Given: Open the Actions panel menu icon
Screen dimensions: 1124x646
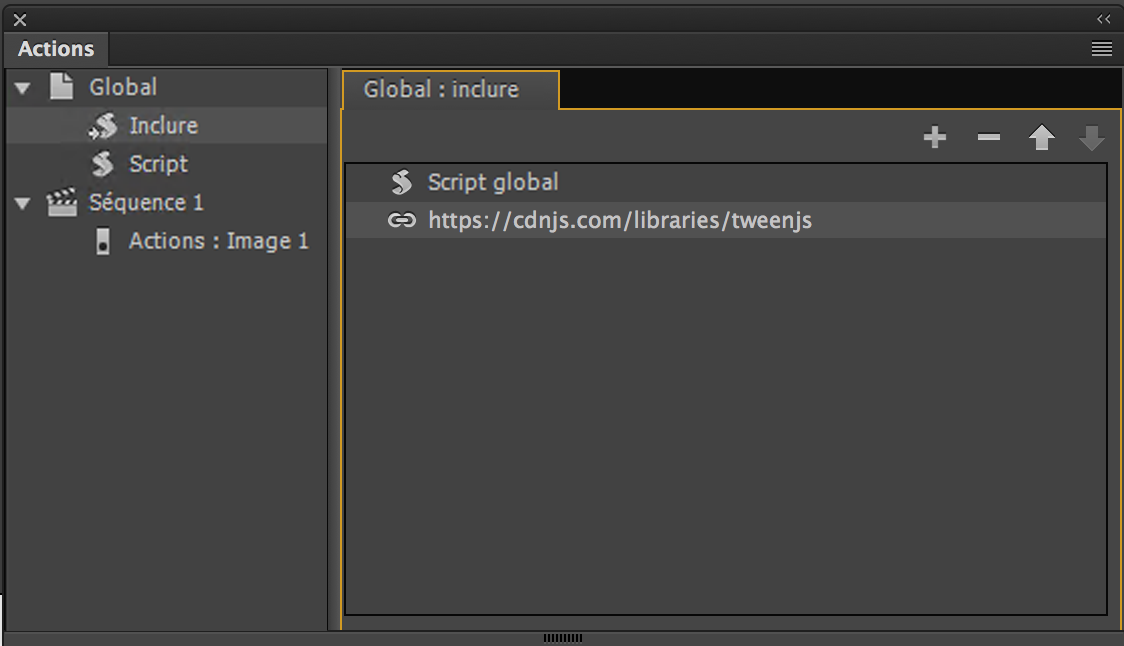Looking at the screenshot, I should 1101,48.
